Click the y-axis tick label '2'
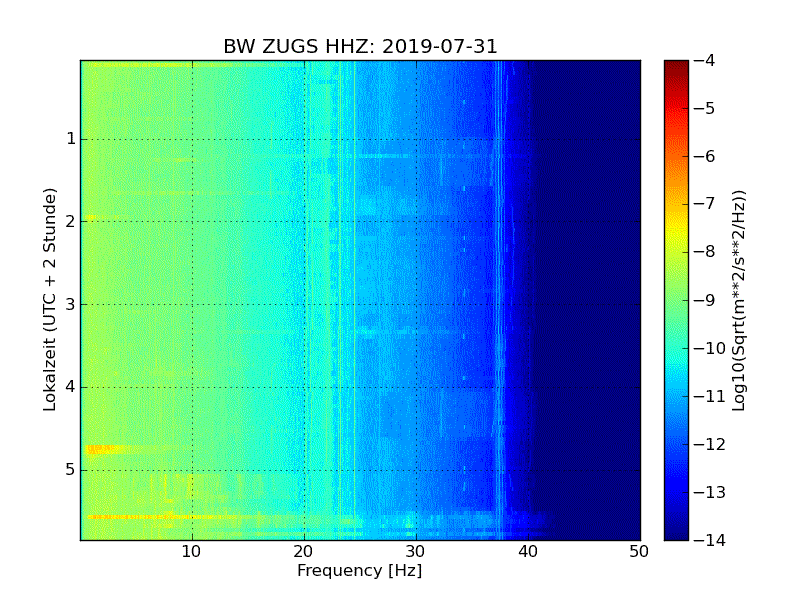800x600 pixels. pos(71,221)
